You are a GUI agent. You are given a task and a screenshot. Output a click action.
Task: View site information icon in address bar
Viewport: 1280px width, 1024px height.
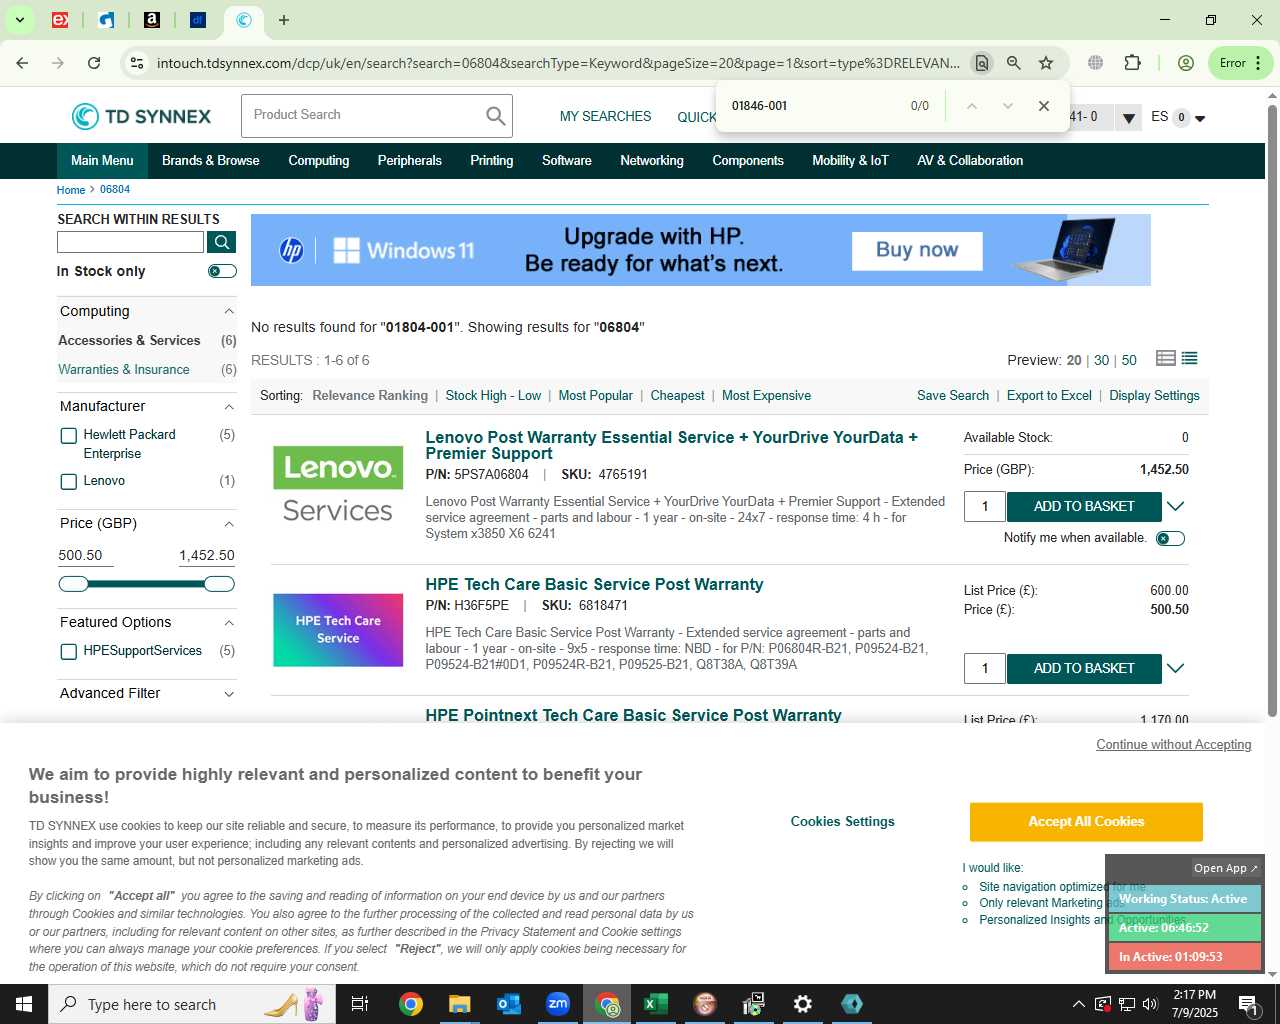tap(137, 63)
